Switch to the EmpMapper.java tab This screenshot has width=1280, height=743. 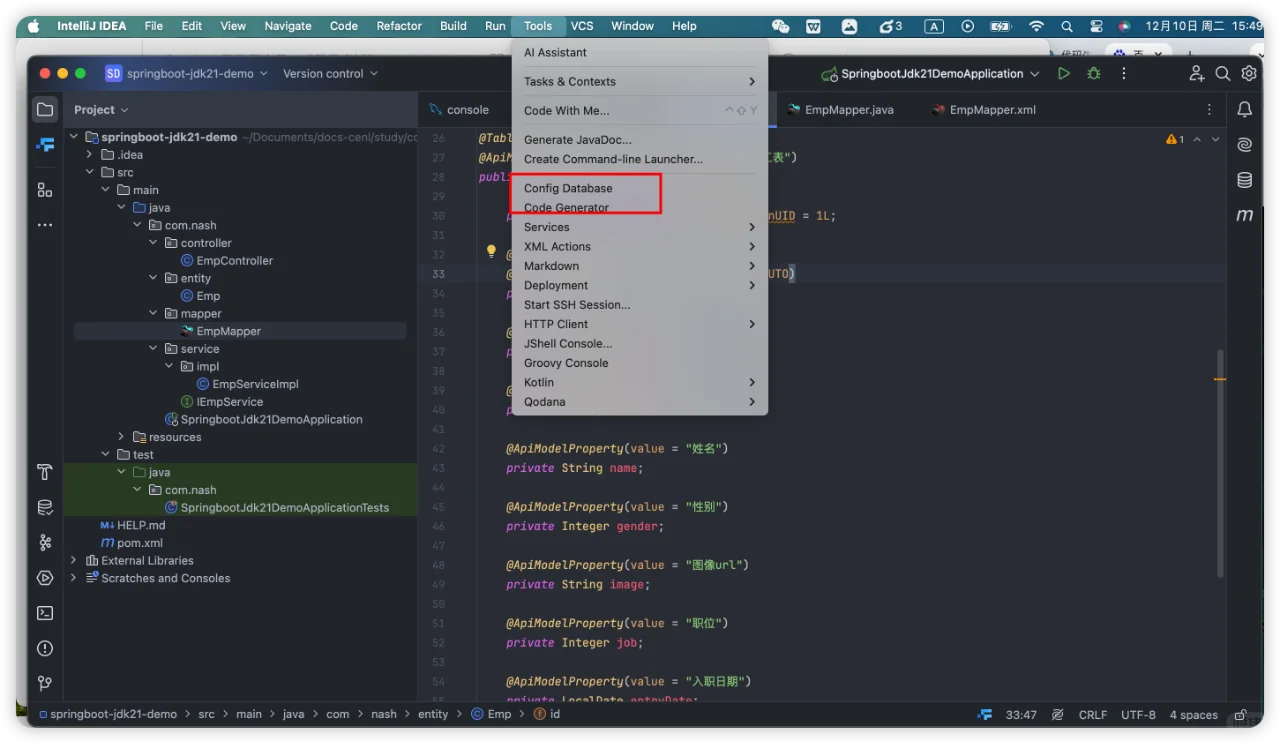[839, 110]
